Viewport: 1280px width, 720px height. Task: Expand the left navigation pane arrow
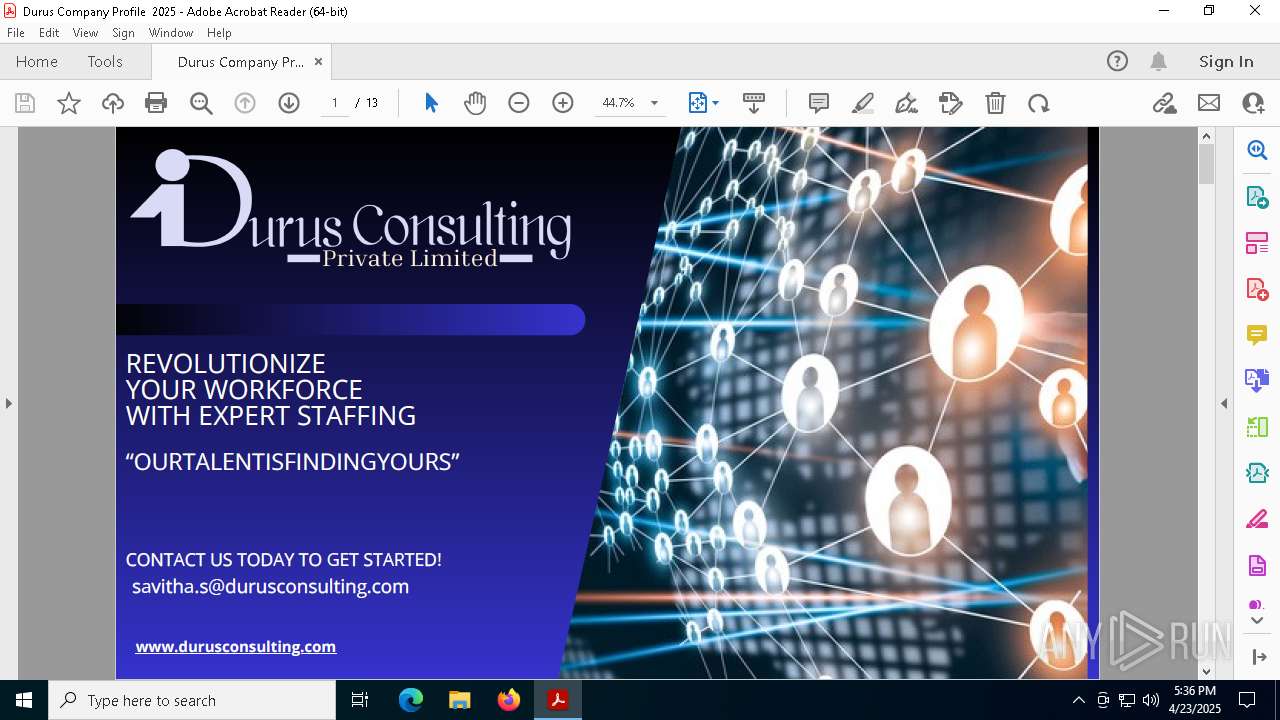click(8, 404)
